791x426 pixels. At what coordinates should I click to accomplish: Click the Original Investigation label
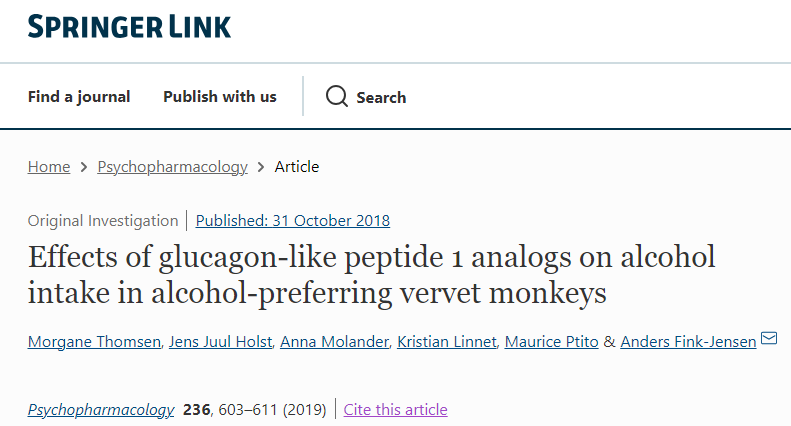[x=103, y=221]
